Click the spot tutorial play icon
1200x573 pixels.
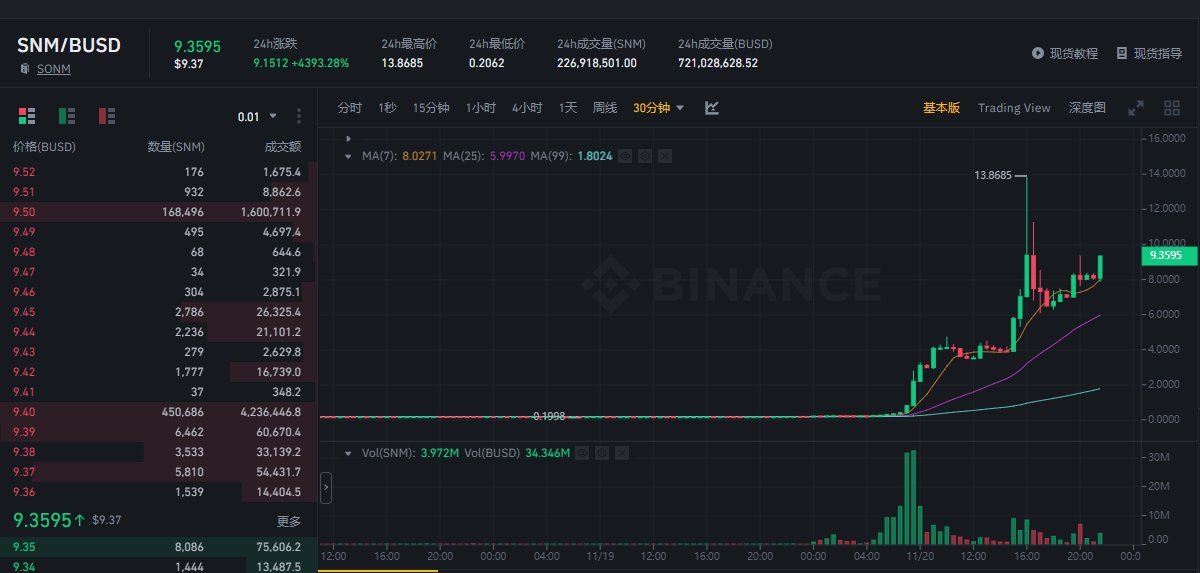point(1038,53)
